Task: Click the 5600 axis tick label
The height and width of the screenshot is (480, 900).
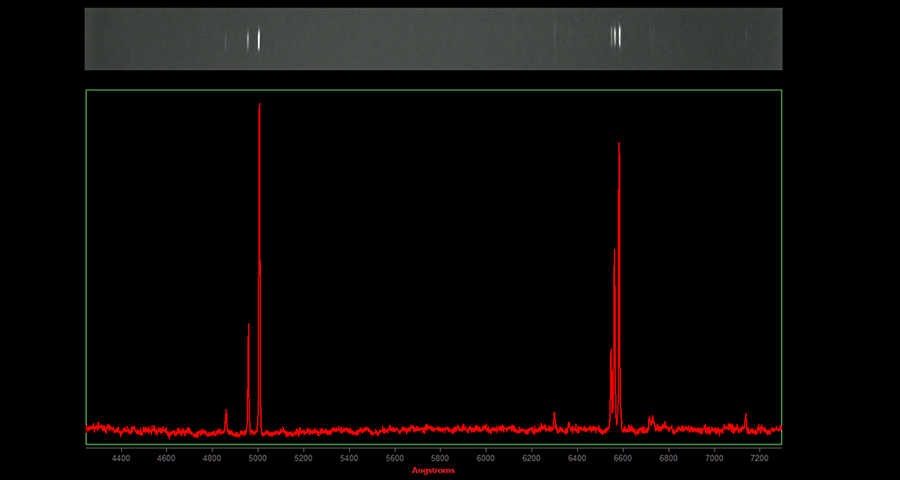Action: [x=394, y=458]
